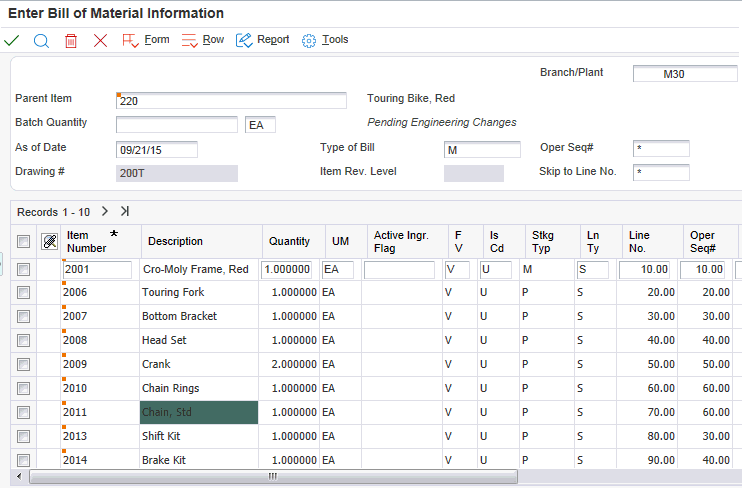The image size is (742, 488).
Task: Click the attachment paperclip column icon
Action: [x=50, y=241]
